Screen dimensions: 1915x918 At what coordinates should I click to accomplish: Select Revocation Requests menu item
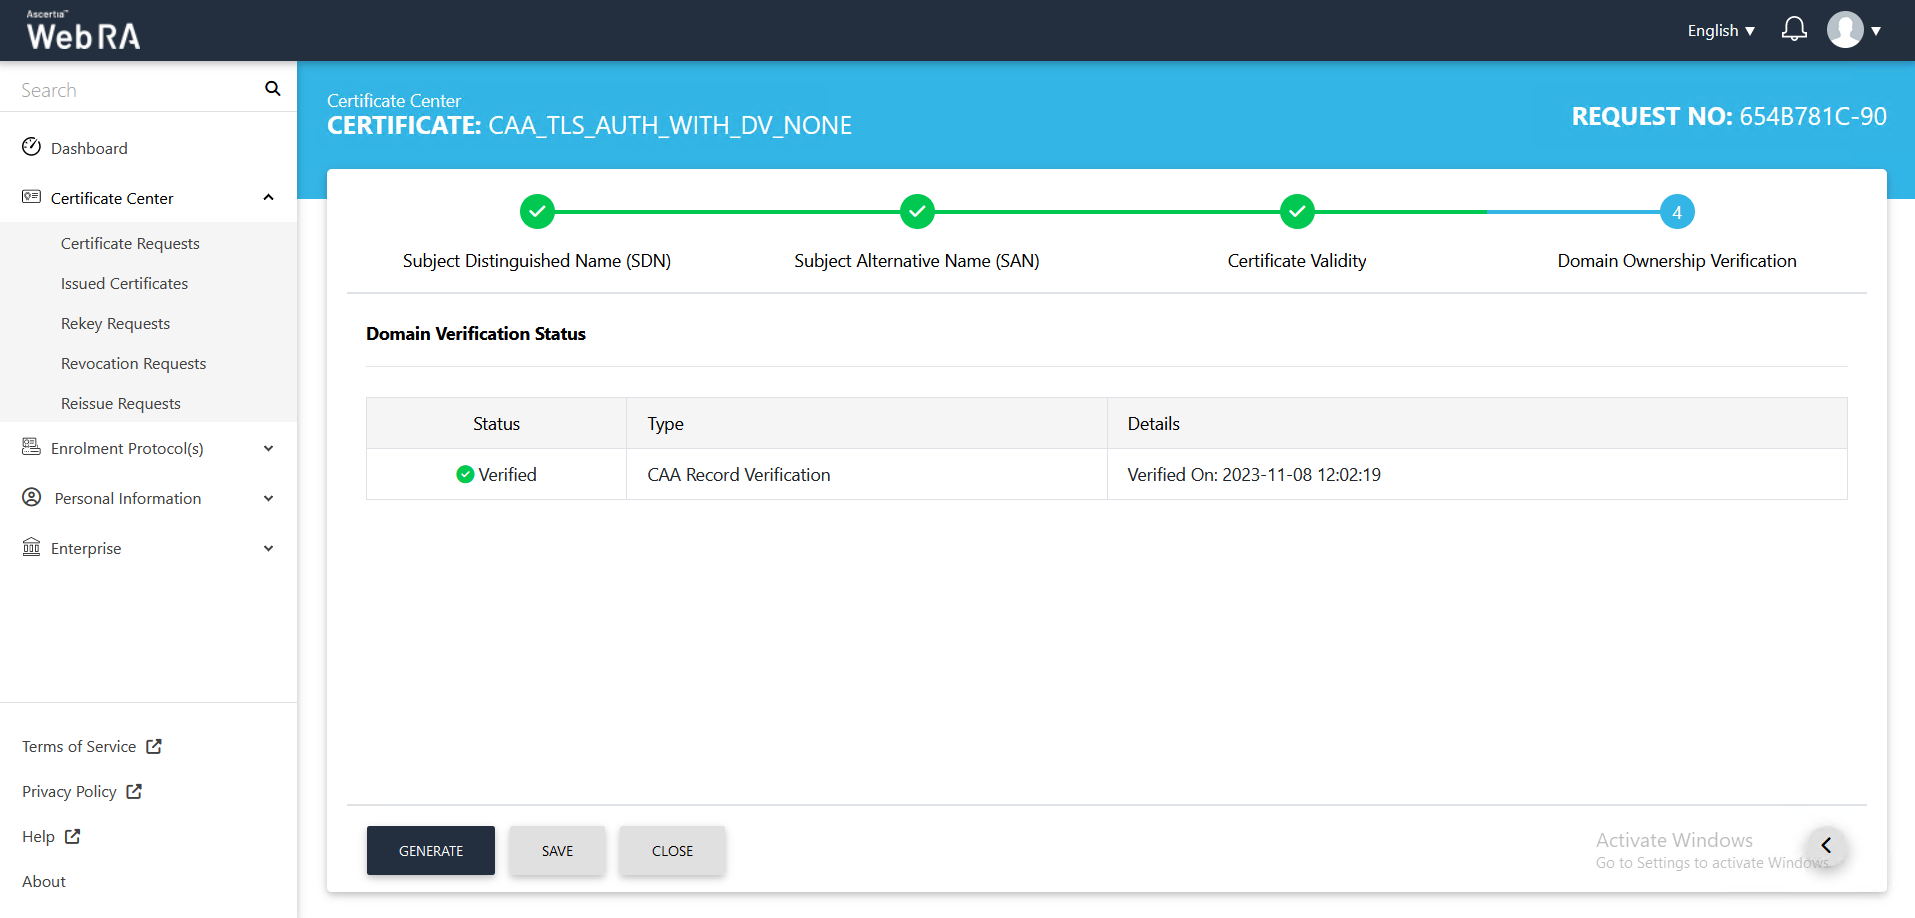[133, 363]
